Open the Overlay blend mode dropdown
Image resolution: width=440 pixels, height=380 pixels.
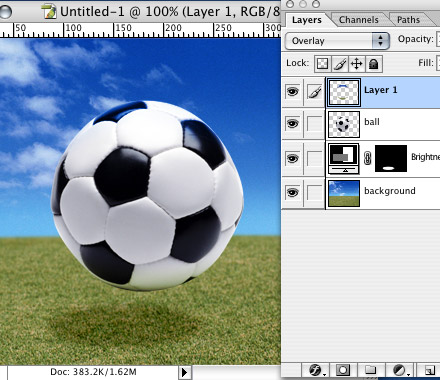click(x=337, y=41)
